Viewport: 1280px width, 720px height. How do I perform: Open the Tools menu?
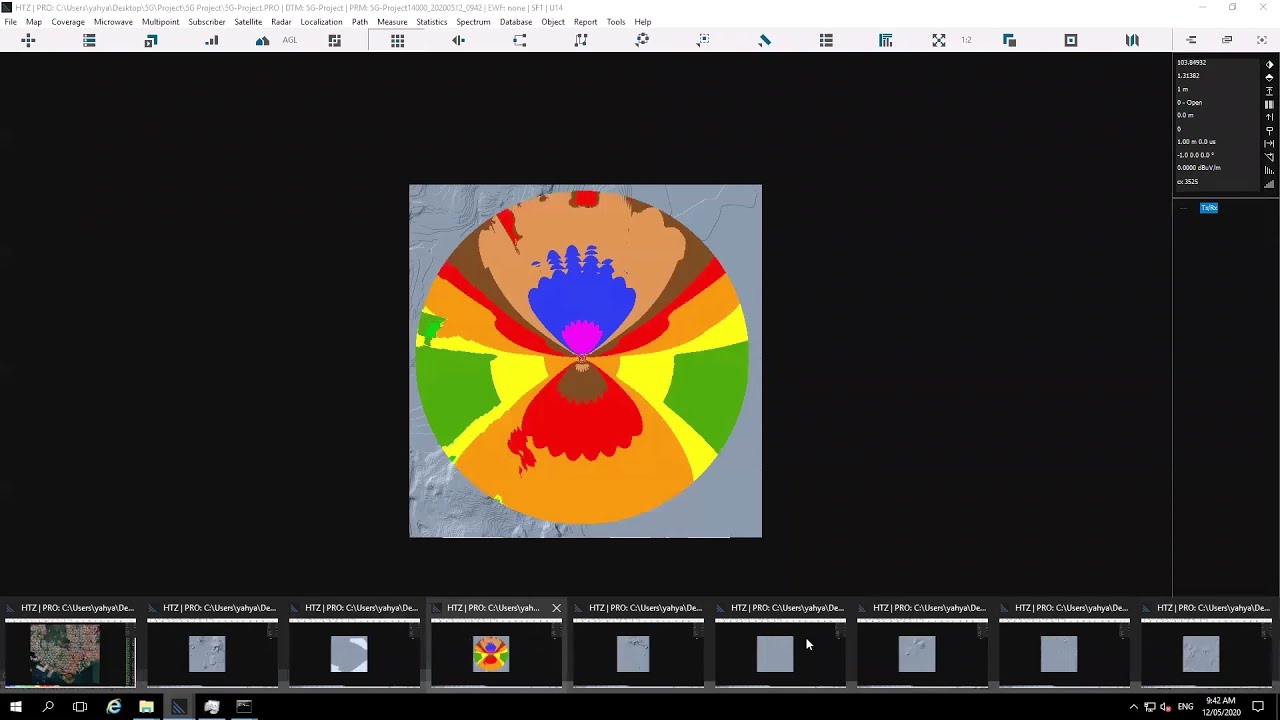coord(616,22)
